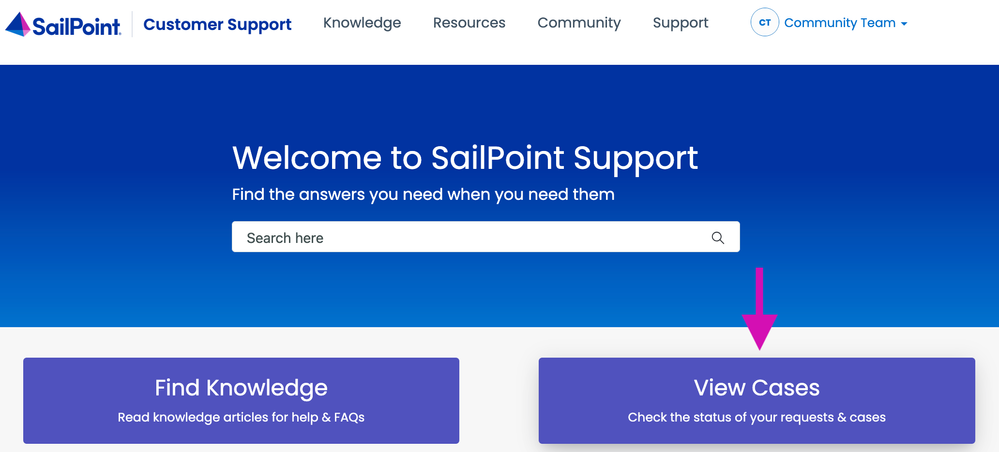999x452 pixels.
Task: Click 'Read knowledge articles for help & FAQs'
Action: 241,417
